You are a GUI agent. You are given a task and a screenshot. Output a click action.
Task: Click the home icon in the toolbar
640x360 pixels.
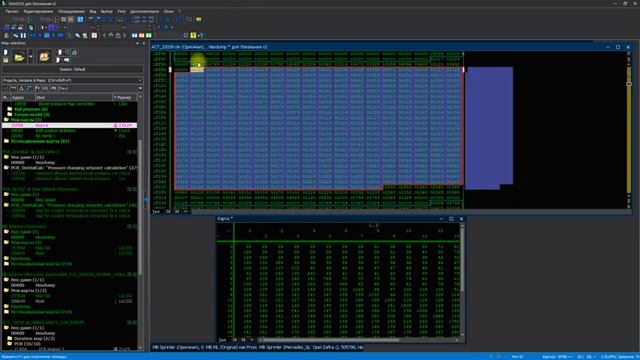(x=118, y=36)
